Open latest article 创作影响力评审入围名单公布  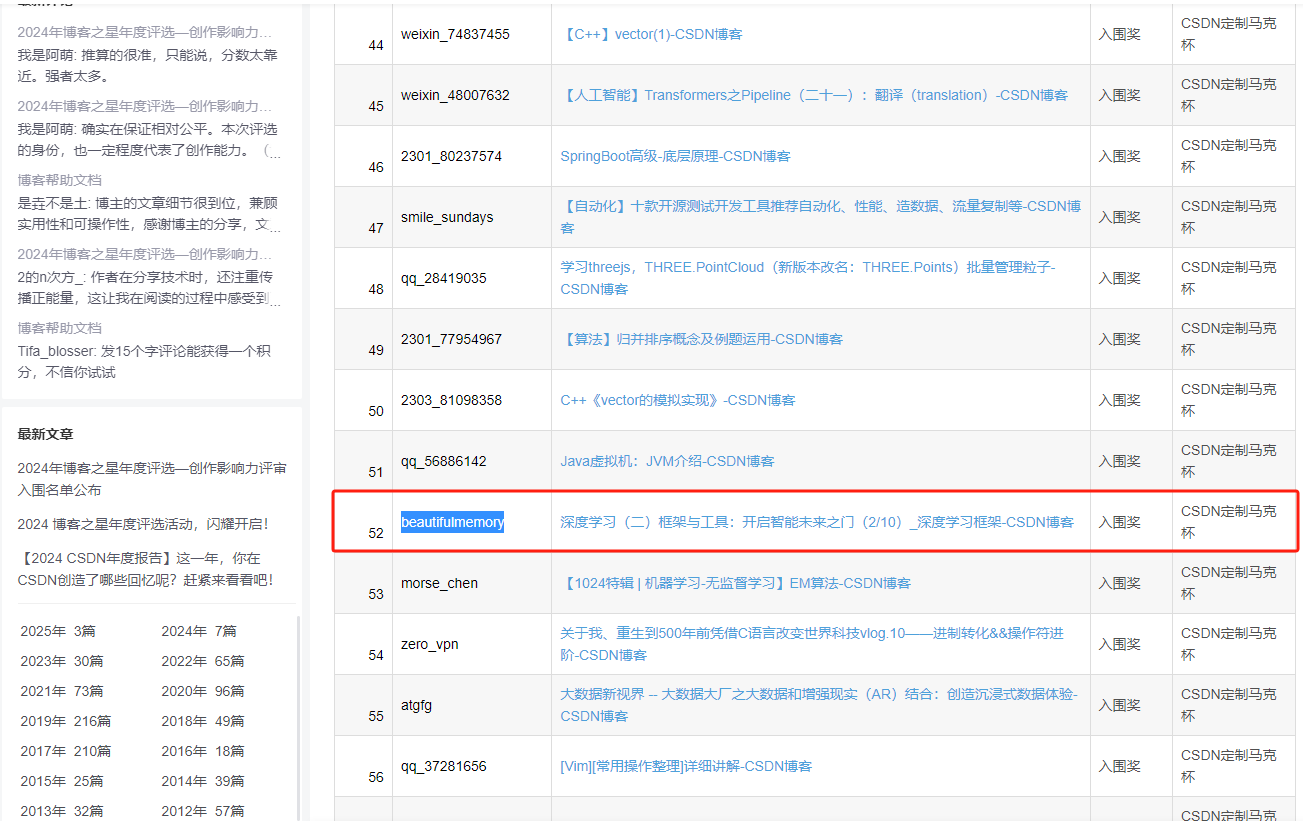(x=152, y=479)
